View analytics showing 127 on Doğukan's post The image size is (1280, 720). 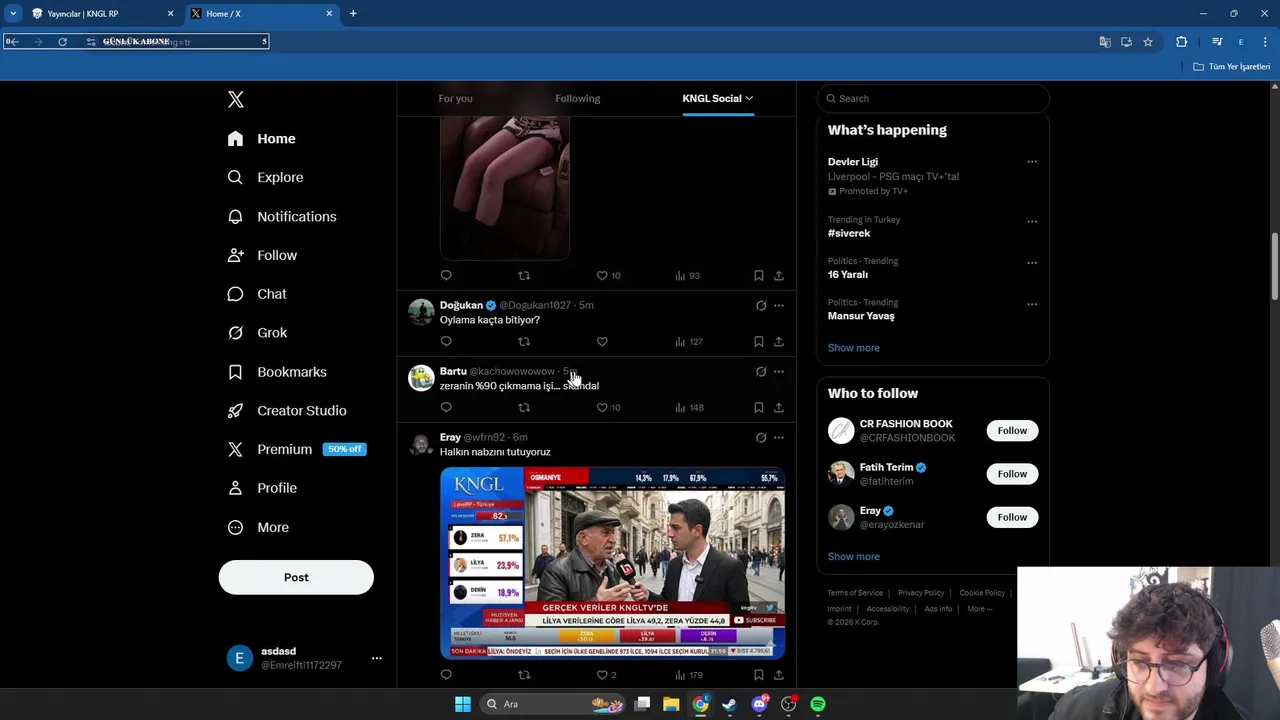688,342
